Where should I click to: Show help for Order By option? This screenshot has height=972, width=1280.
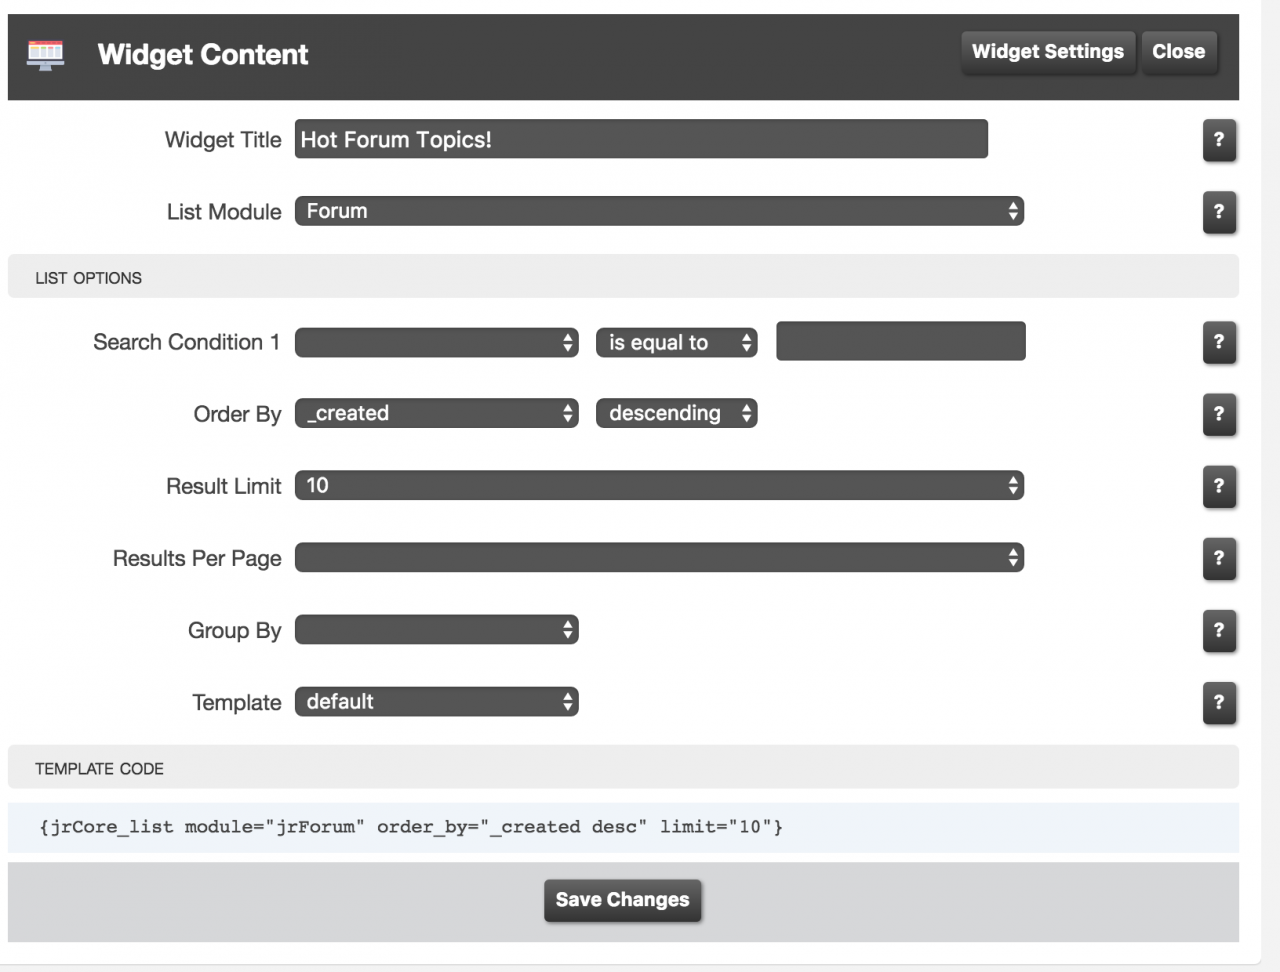tap(1219, 414)
